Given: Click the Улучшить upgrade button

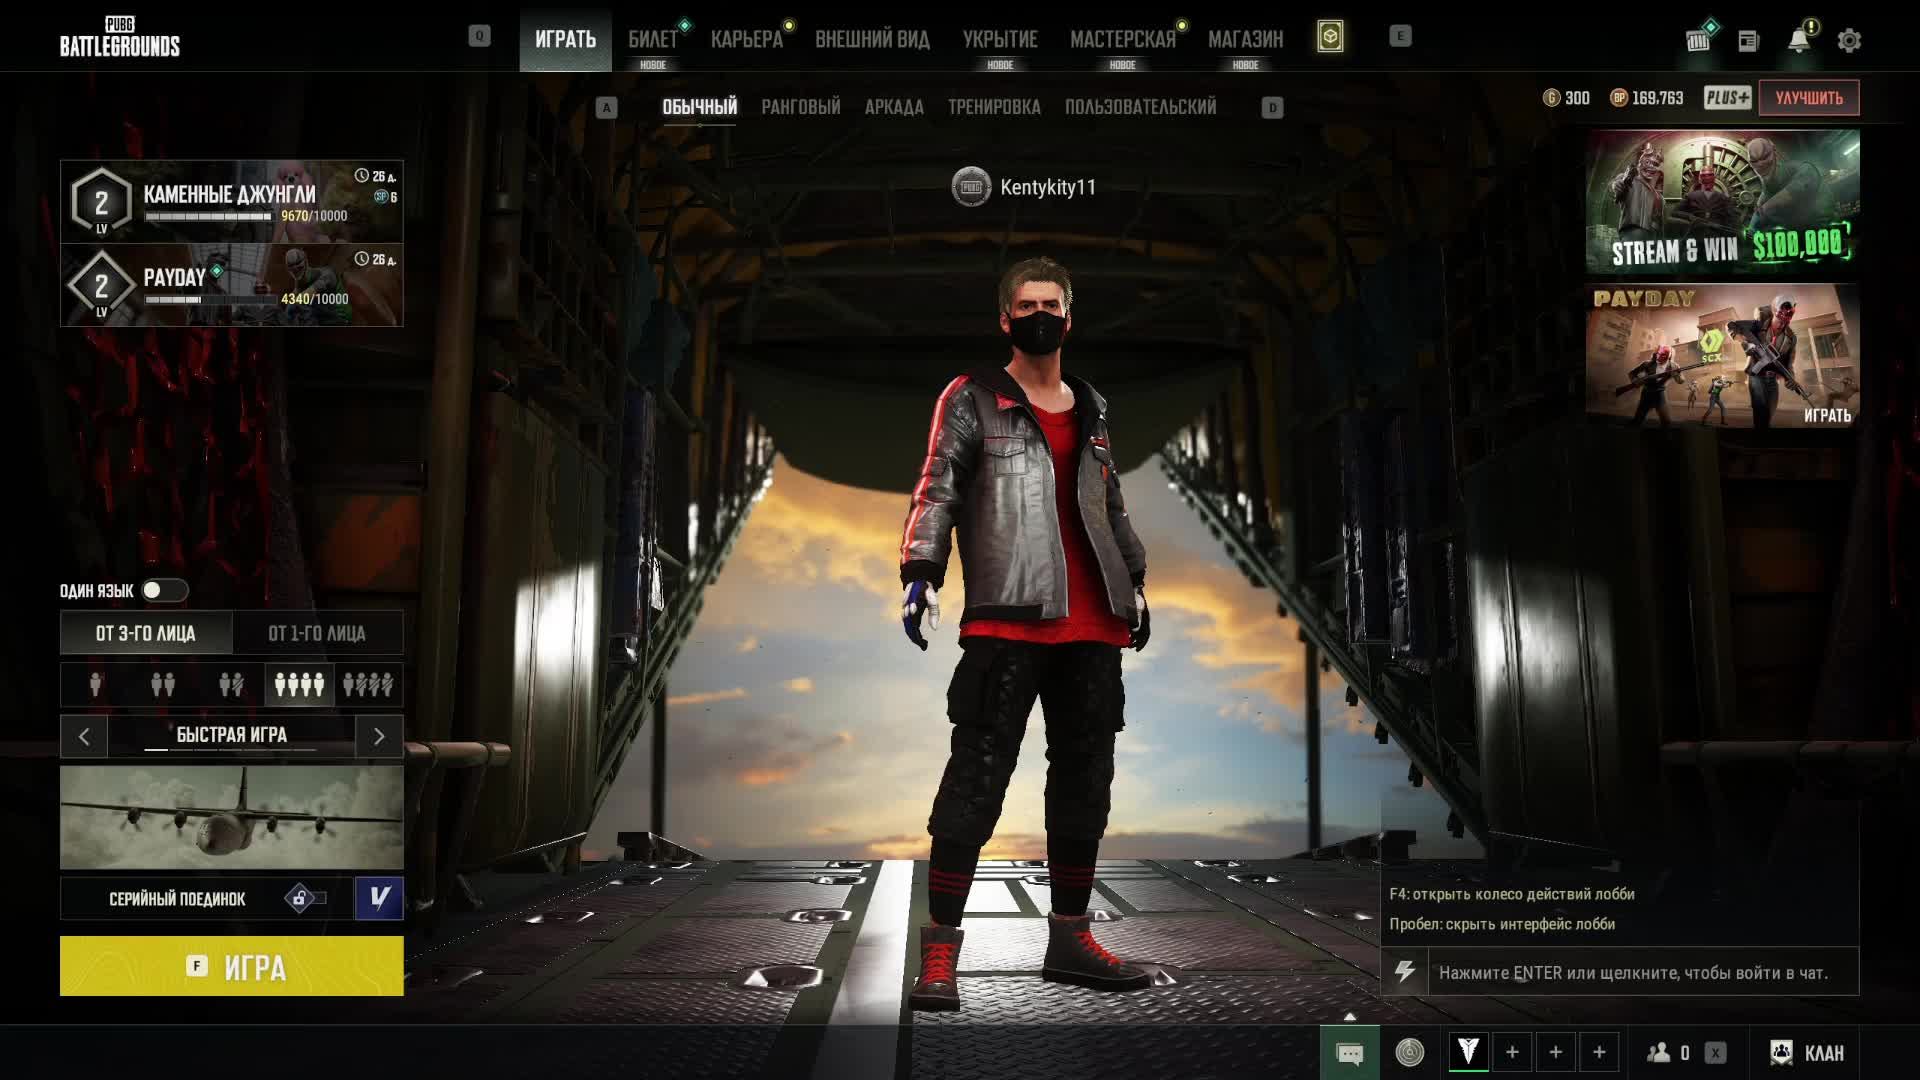Looking at the screenshot, I should [1809, 98].
